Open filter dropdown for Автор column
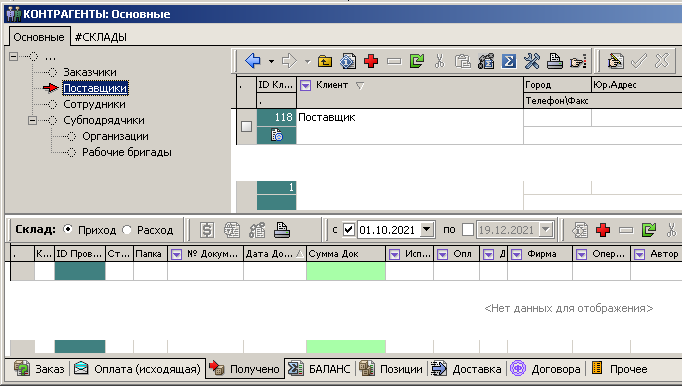 tap(639, 254)
